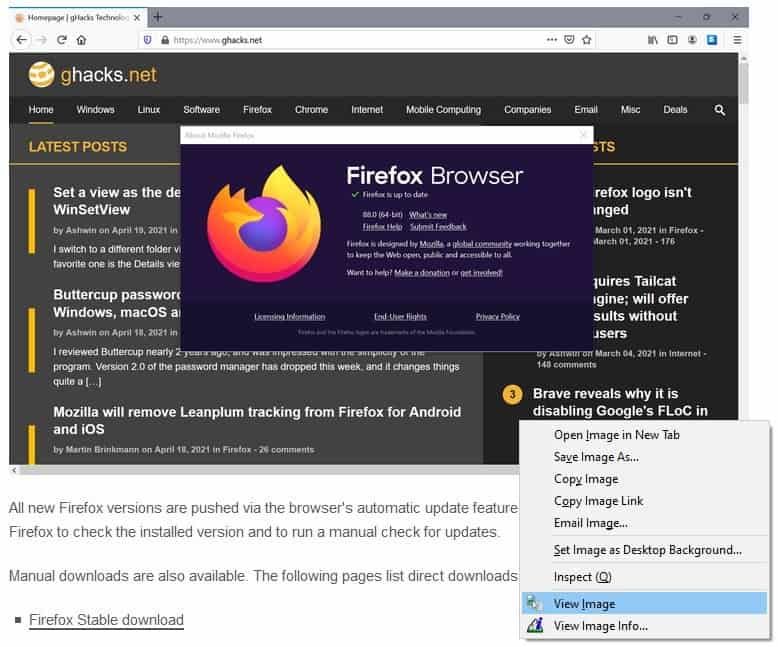Click the search magnifier in site navigation
This screenshot has height=647, width=778.
coord(719,110)
